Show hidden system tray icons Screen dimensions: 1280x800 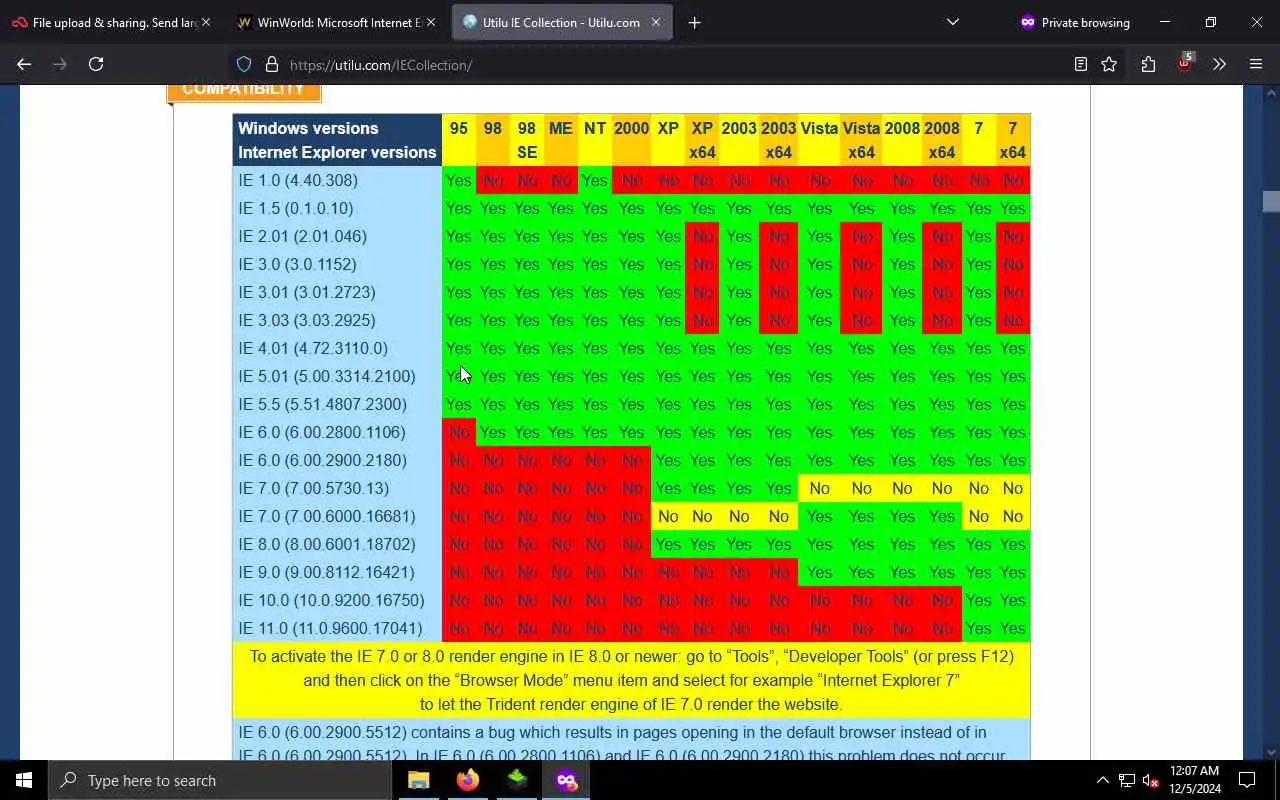point(1103,780)
